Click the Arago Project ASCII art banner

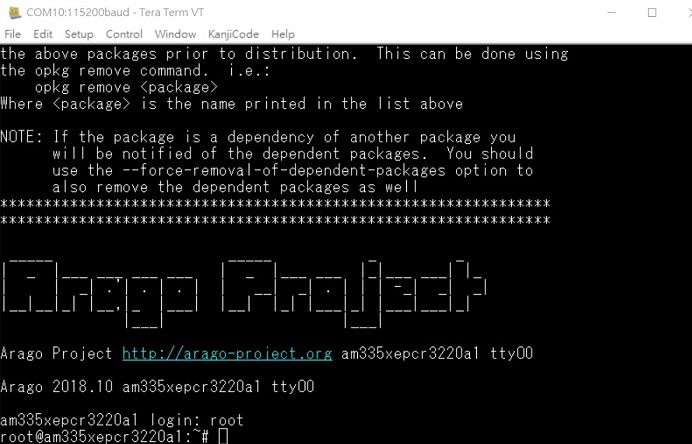click(x=244, y=294)
